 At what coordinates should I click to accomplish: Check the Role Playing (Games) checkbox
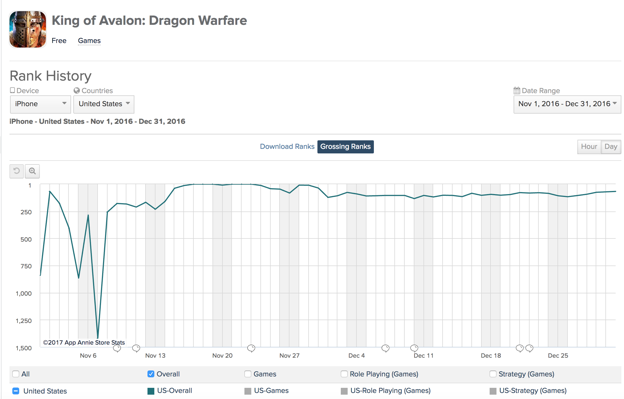pyautogui.click(x=344, y=374)
